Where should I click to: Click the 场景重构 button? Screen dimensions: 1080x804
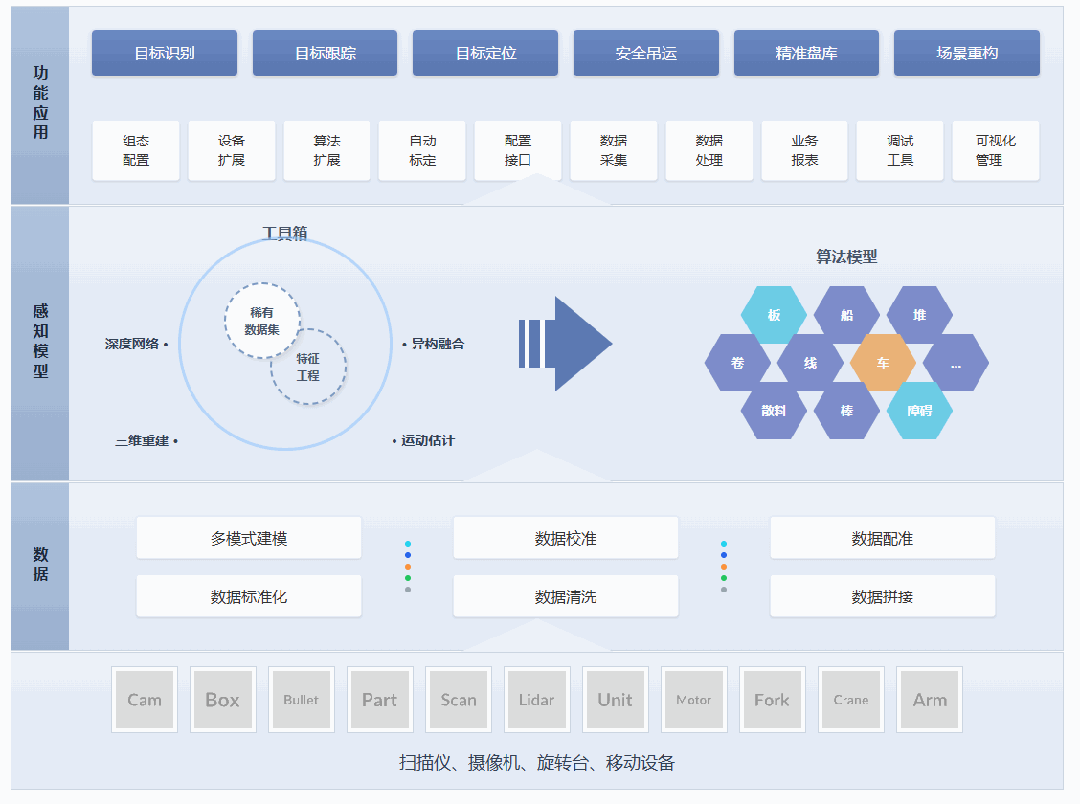967,53
